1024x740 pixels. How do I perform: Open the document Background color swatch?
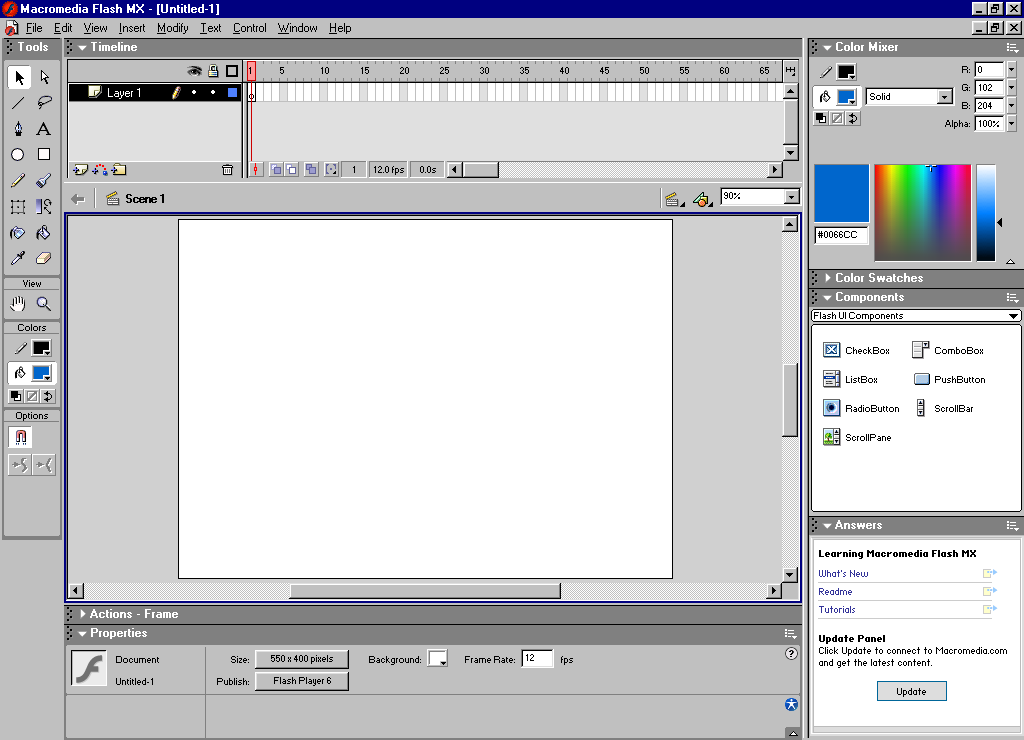(438, 658)
